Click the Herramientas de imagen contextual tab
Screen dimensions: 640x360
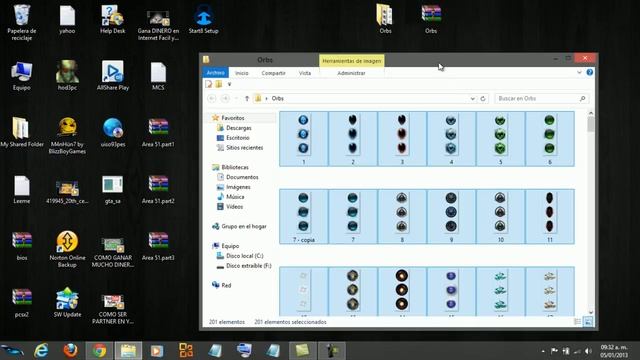[351, 61]
